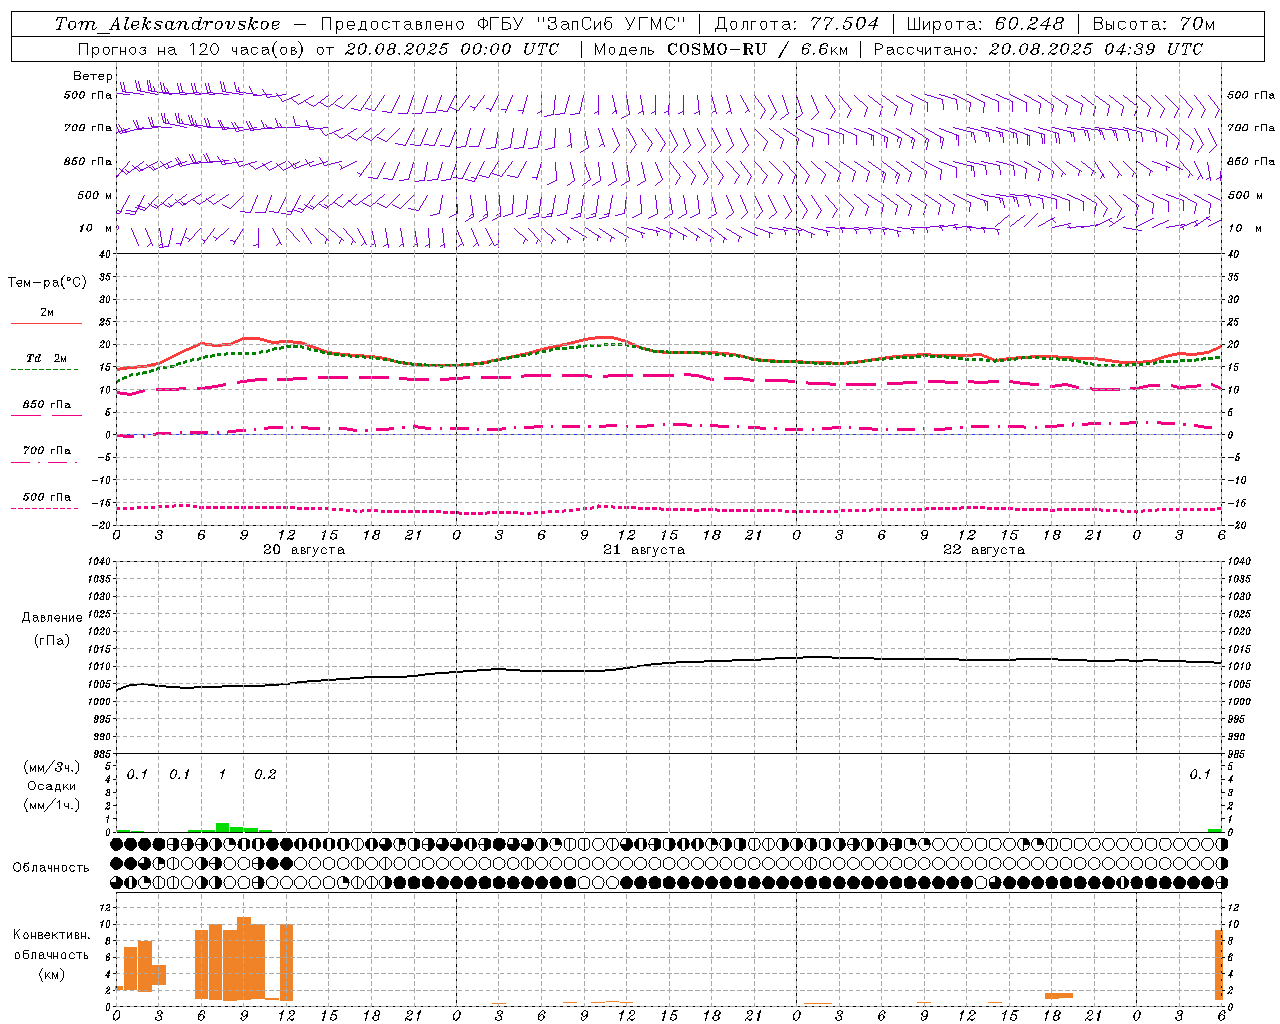Click the left 'Ветер' wind panel label
The height and width of the screenshot is (1024, 1280).
92,76
